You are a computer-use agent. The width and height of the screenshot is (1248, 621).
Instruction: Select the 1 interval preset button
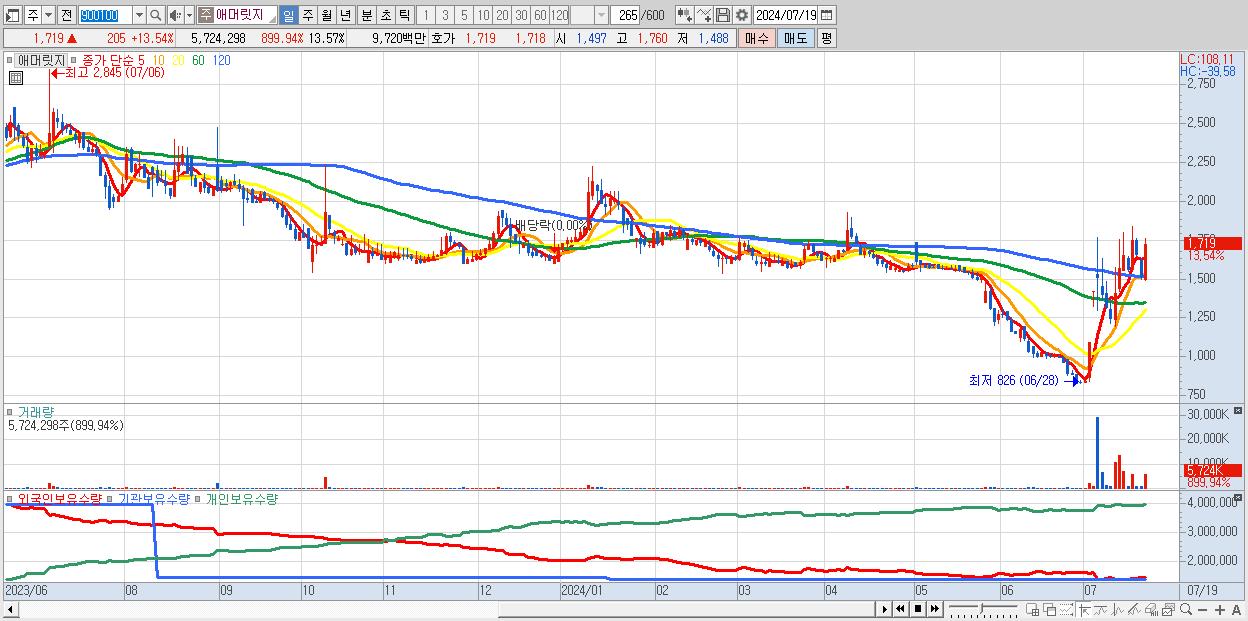point(426,15)
